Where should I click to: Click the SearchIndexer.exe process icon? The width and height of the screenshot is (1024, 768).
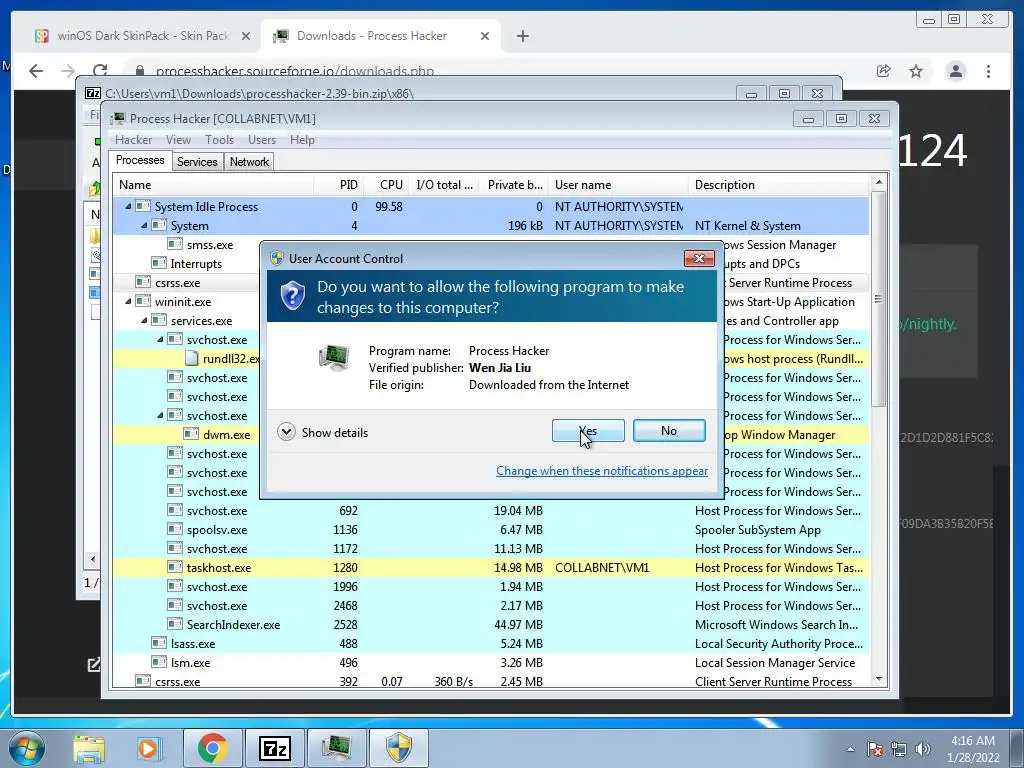point(174,624)
